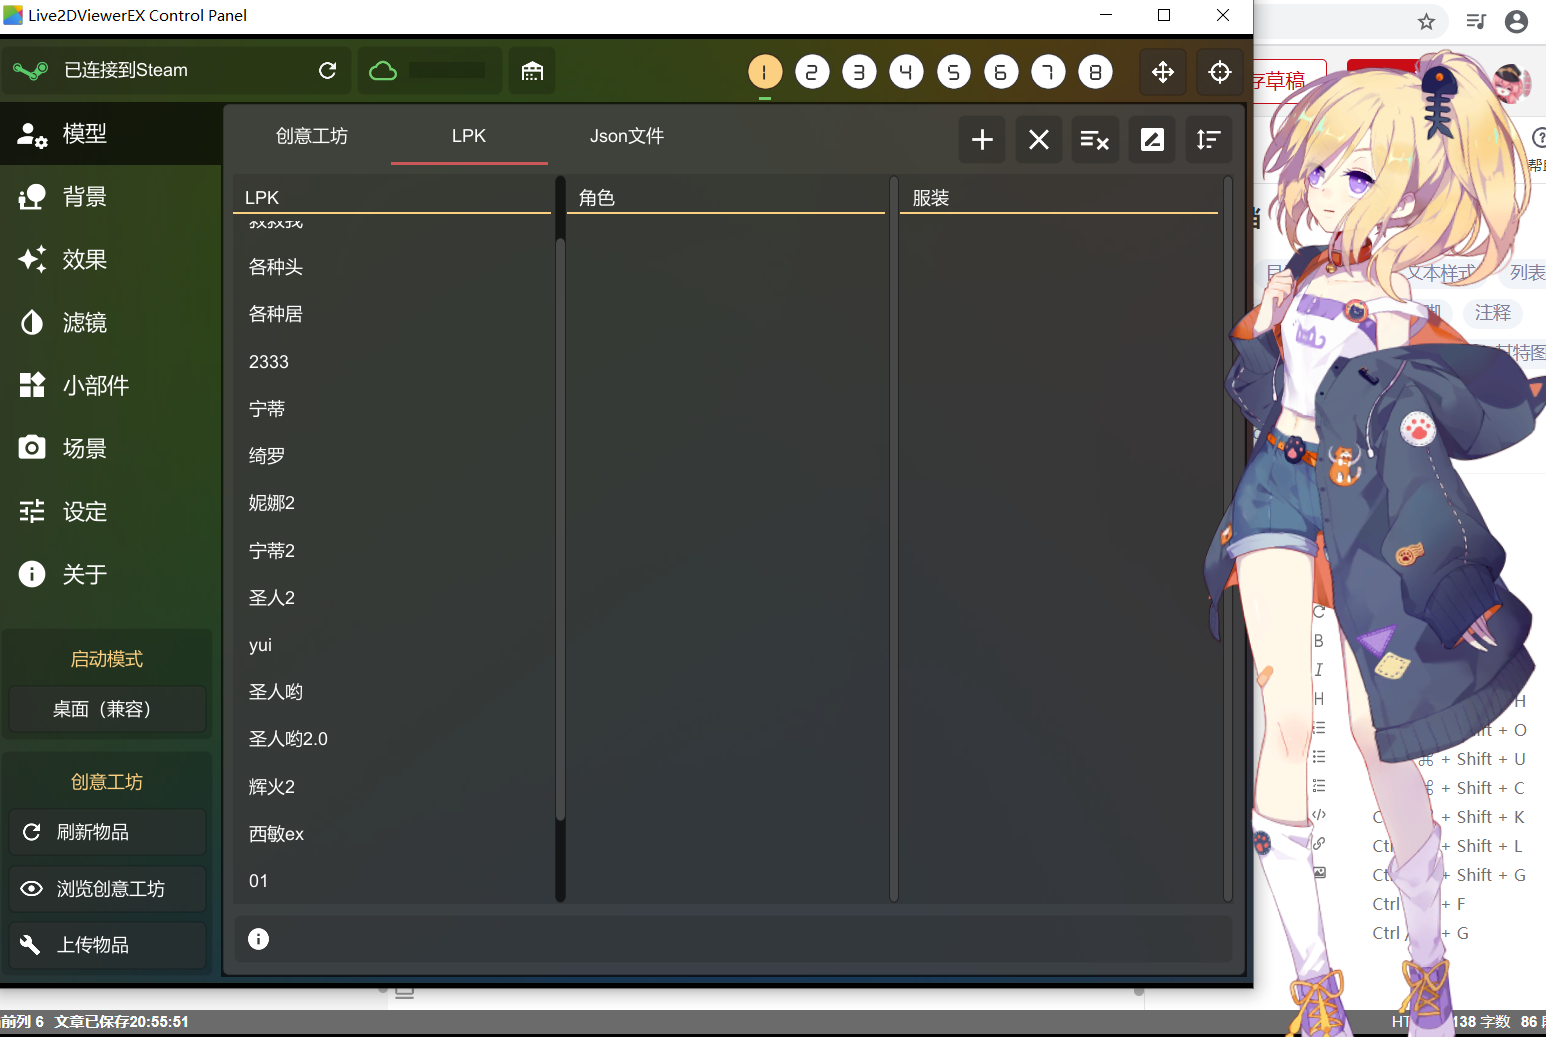The image size is (1546, 1037).
Task: Click the Steam reconnect refresh icon
Action: click(327, 70)
